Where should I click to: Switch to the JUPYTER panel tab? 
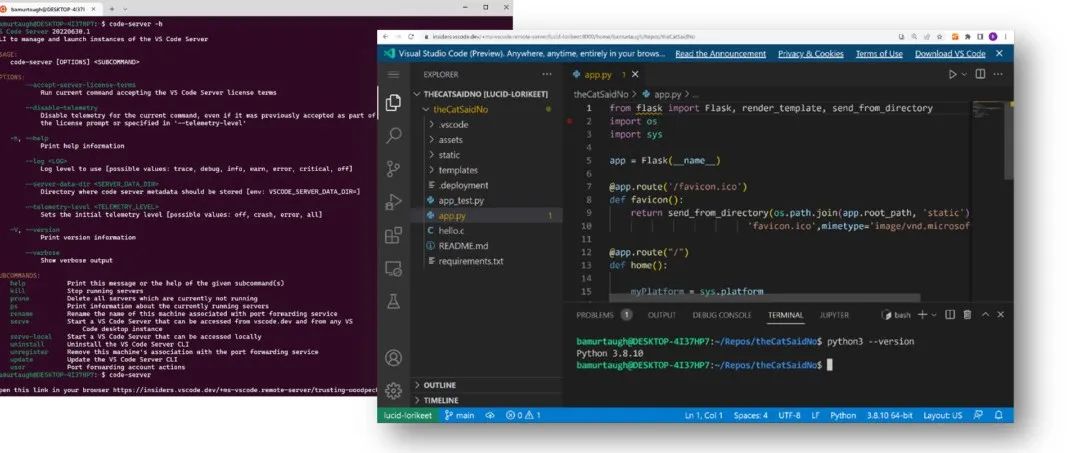[834, 315]
